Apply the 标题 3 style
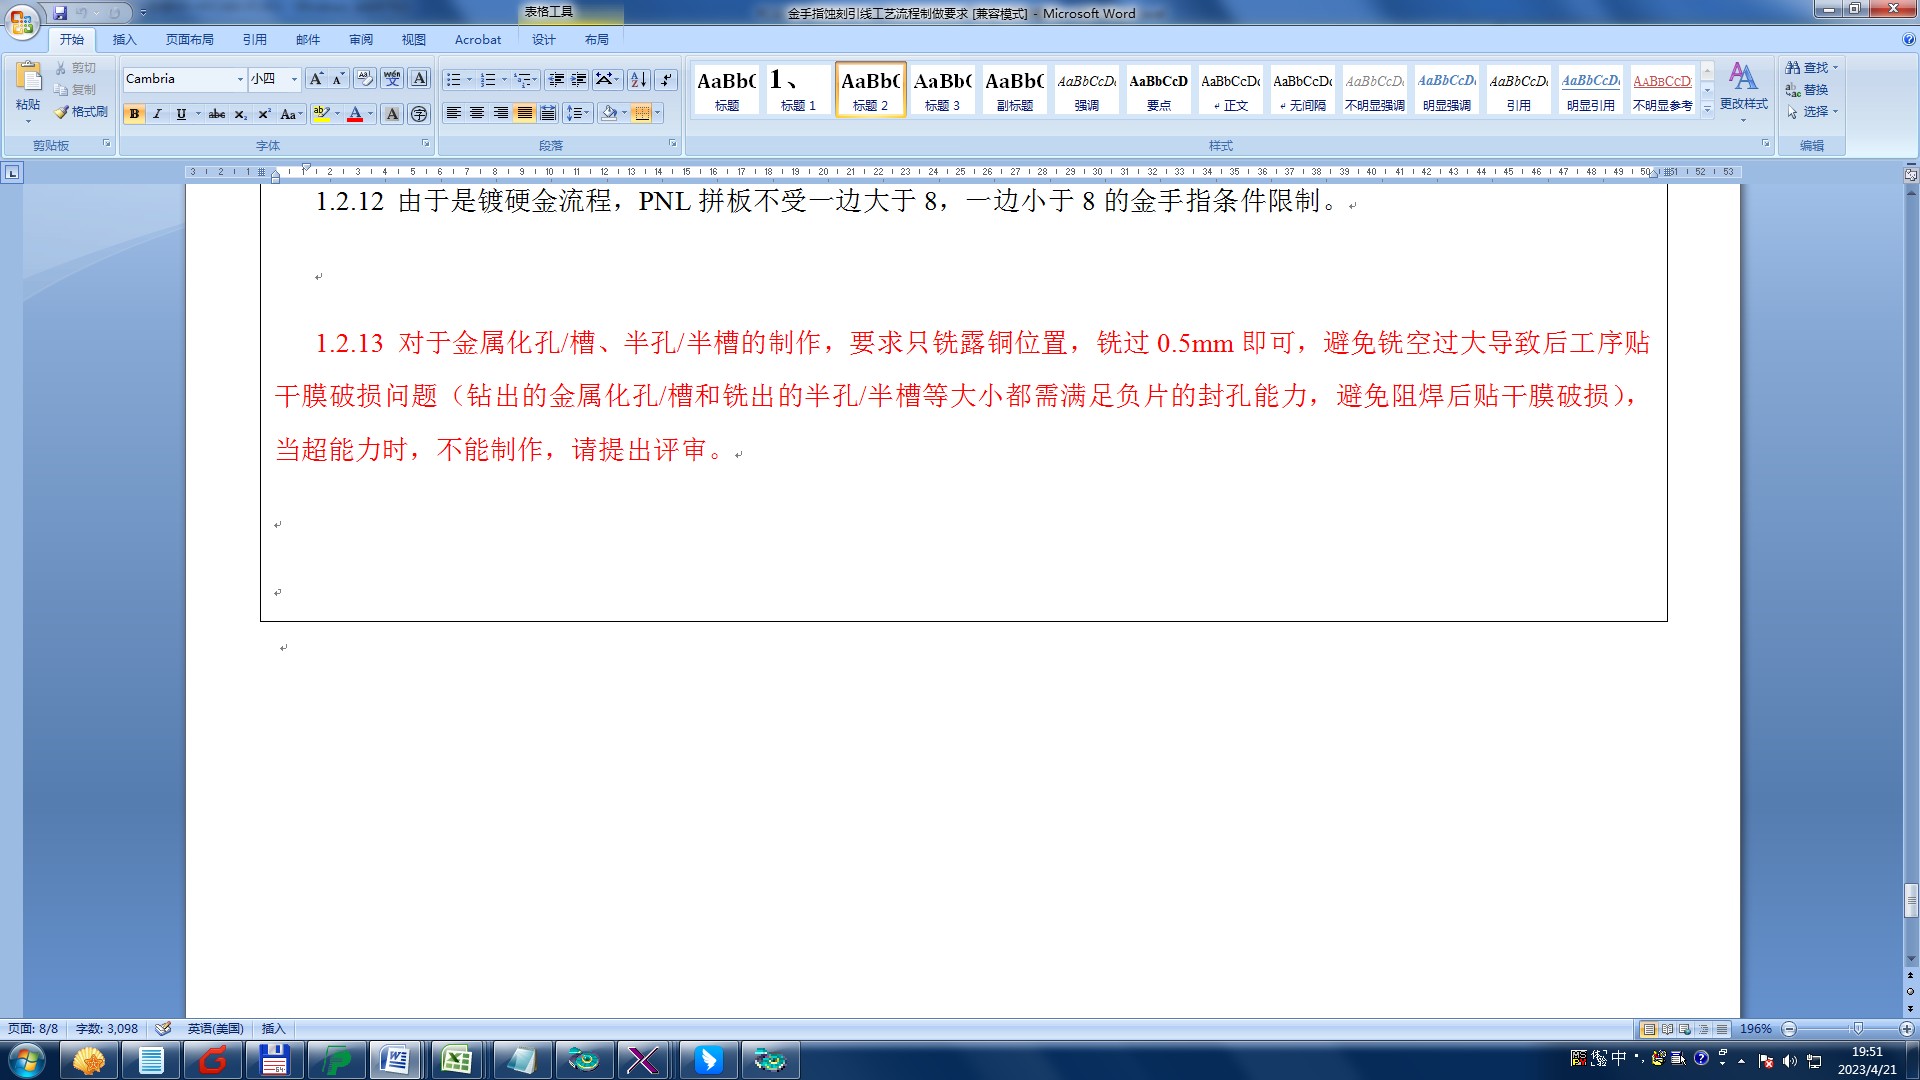 tap(943, 90)
